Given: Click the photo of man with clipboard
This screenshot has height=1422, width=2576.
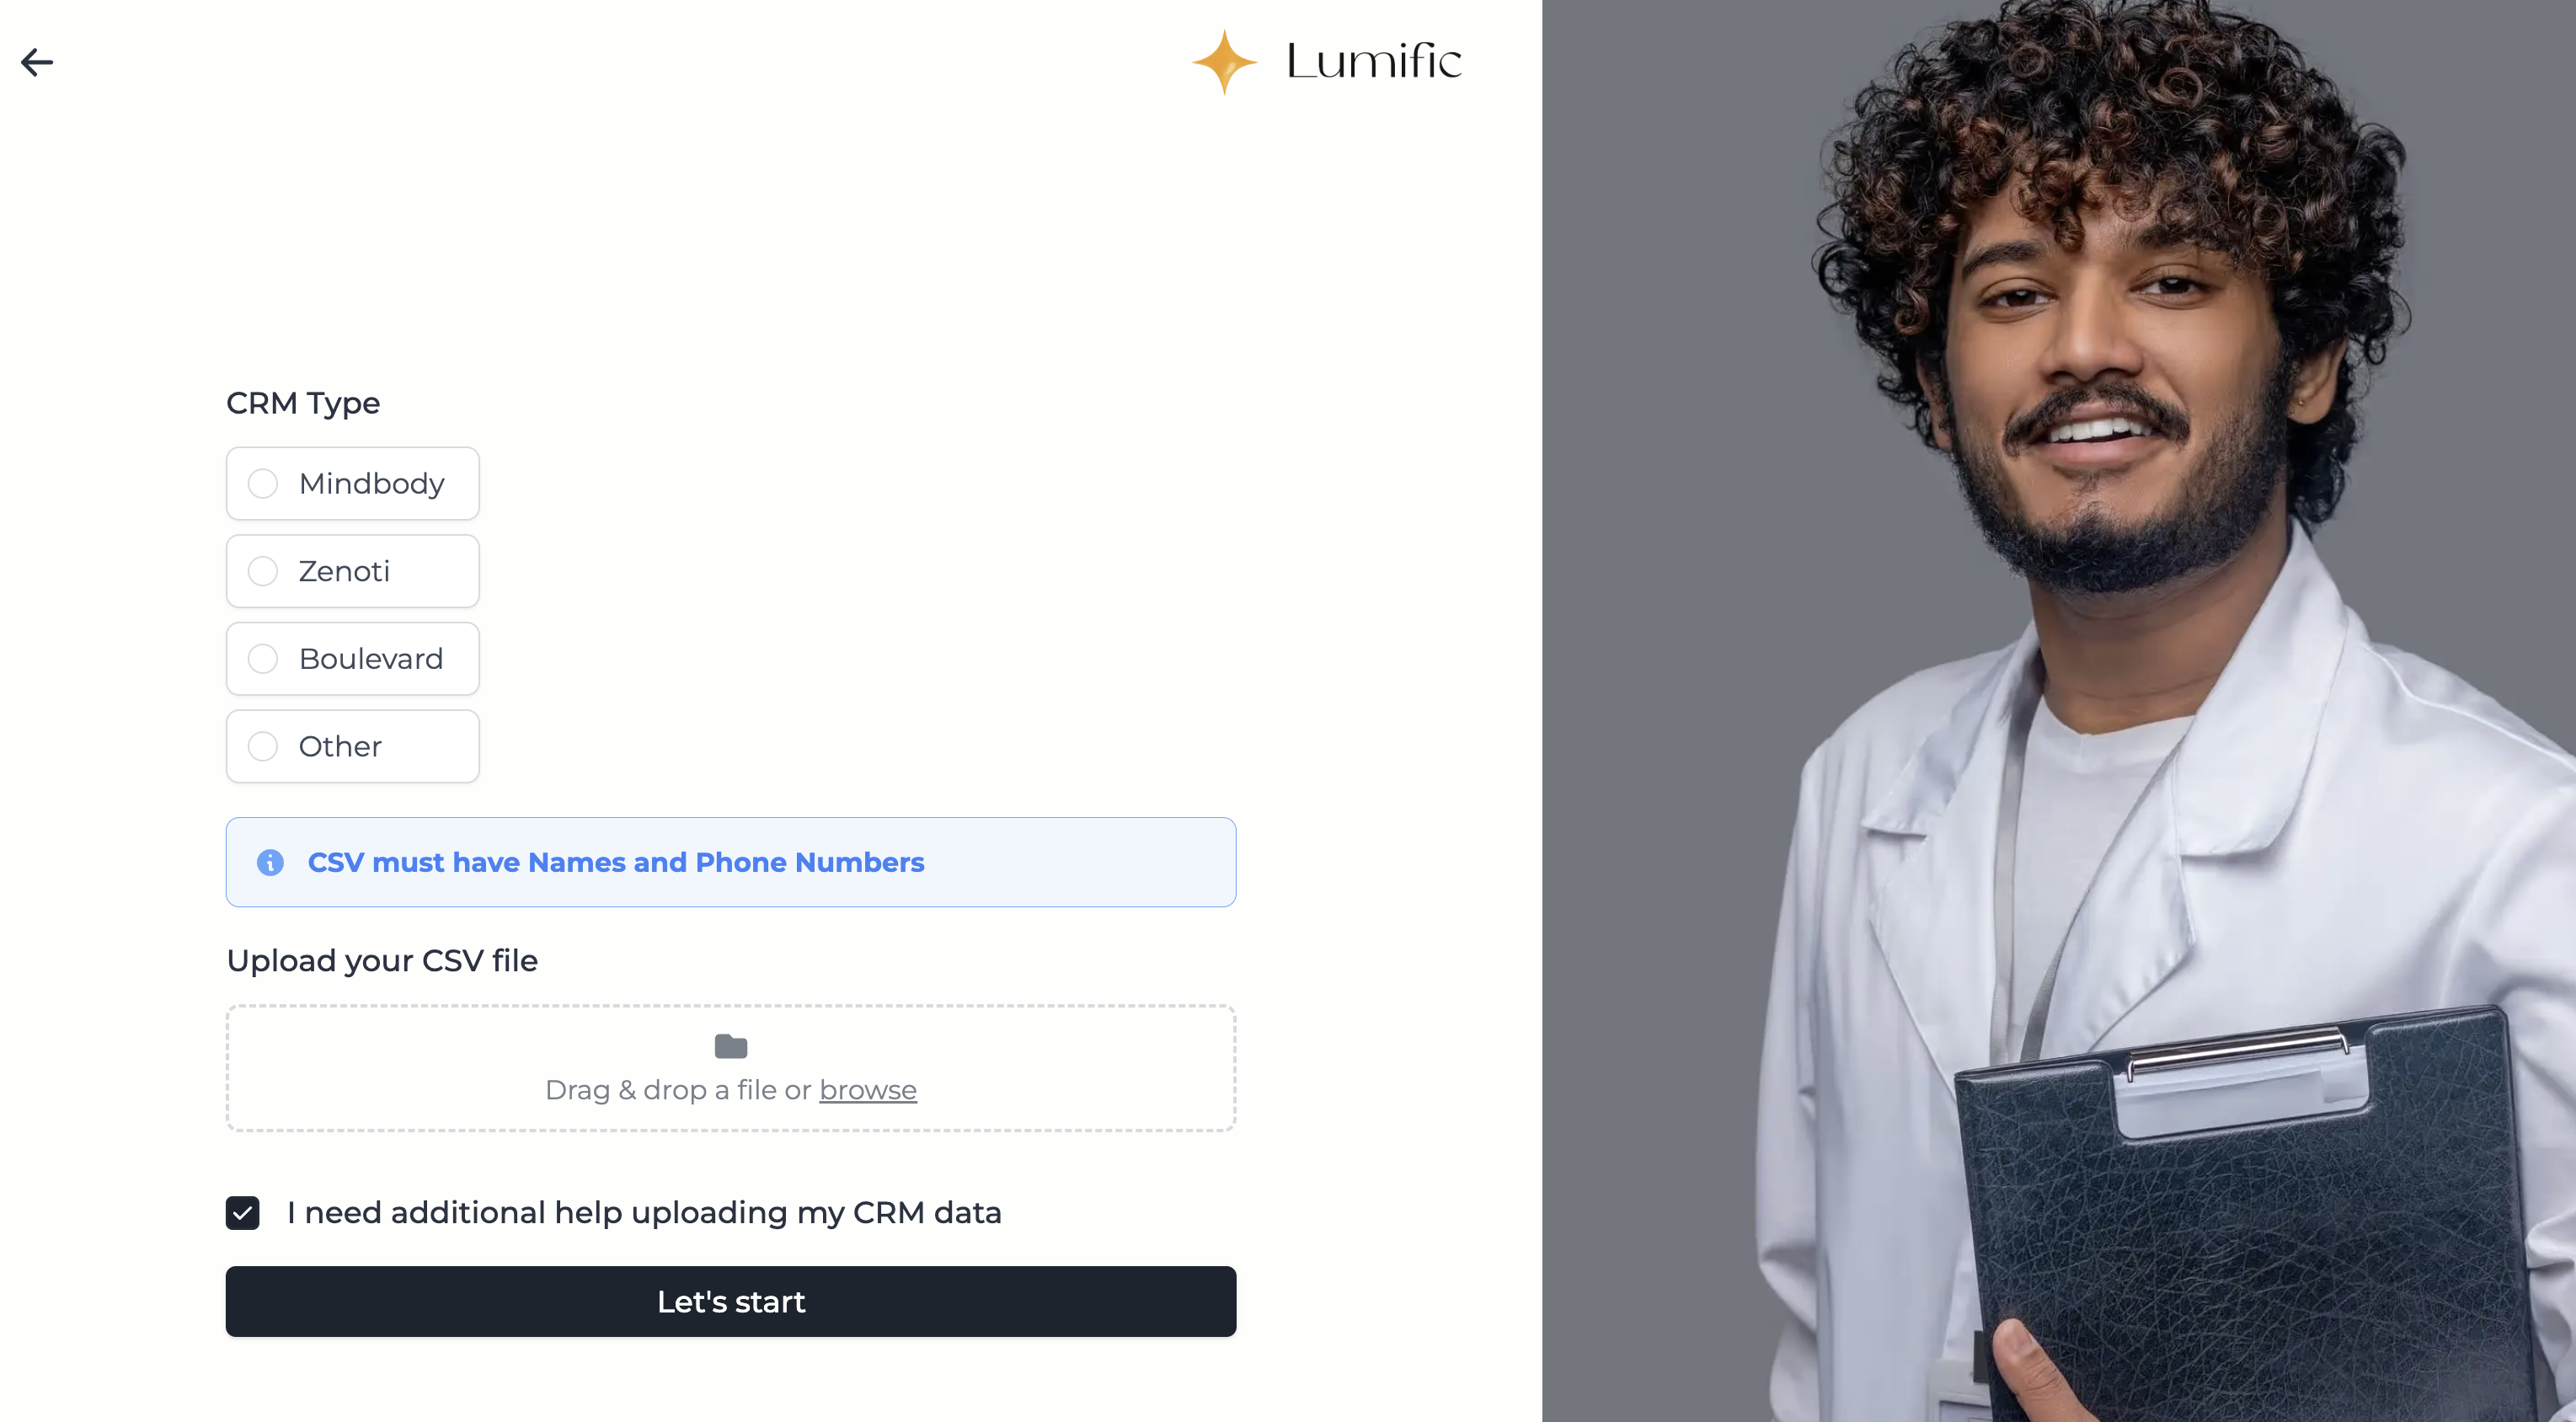Looking at the screenshot, I should click(2059, 711).
